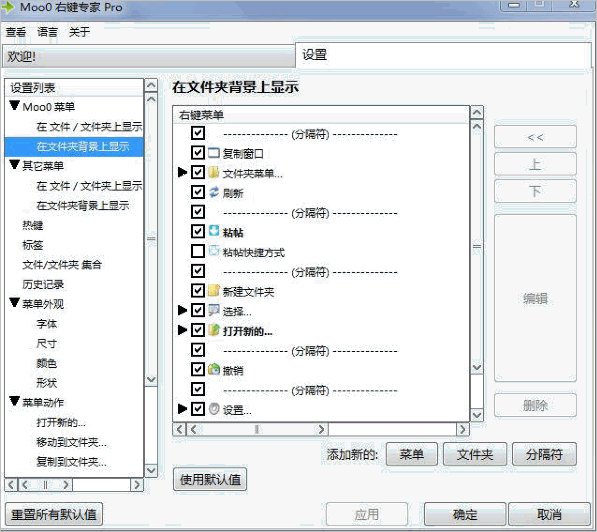Switch to the 欢迎! tab
Viewport: 597px width, 532px height.
tap(148, 57)
